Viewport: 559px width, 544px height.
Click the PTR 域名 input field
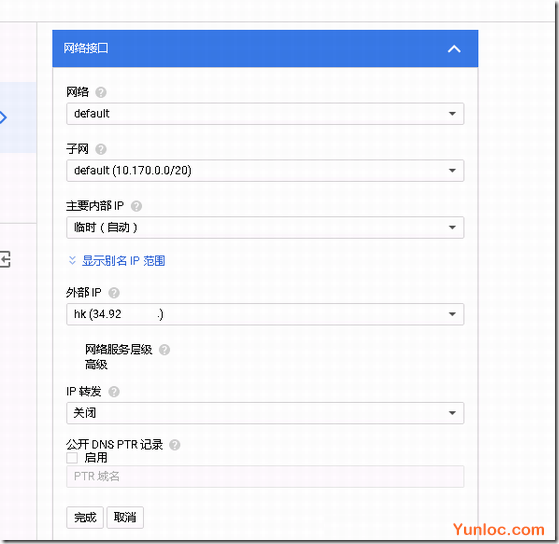265,476
